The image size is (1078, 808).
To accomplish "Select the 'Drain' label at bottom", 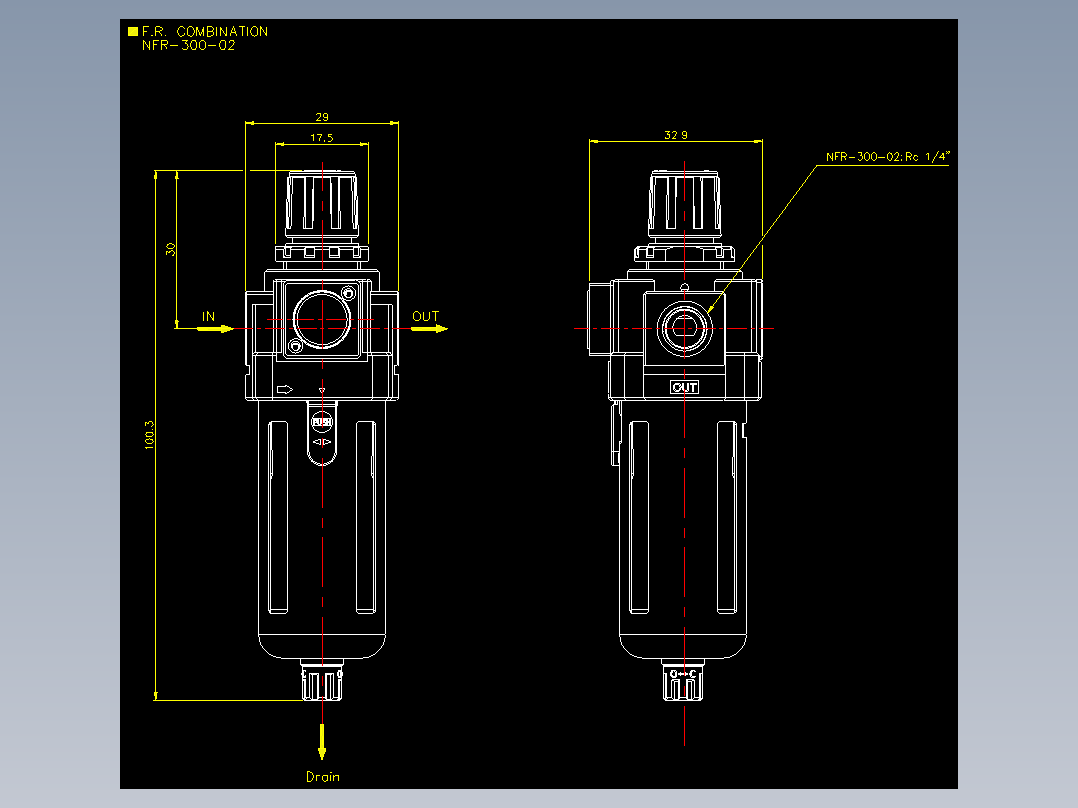I will [323, 776].
